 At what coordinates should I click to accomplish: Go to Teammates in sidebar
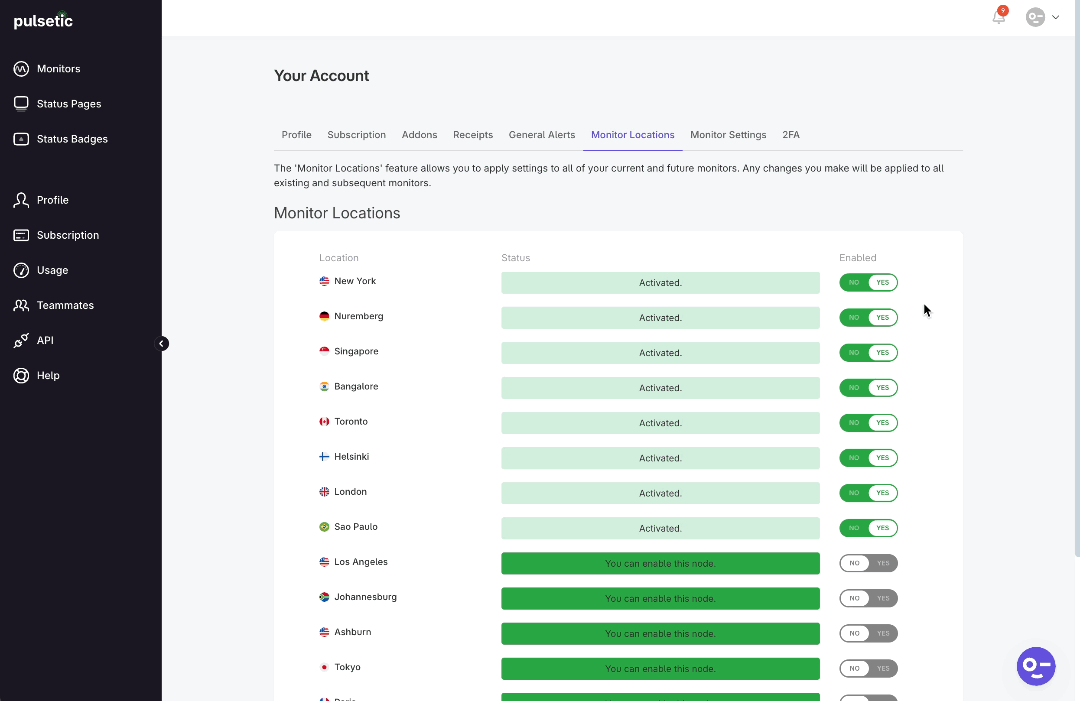[65, 306]
